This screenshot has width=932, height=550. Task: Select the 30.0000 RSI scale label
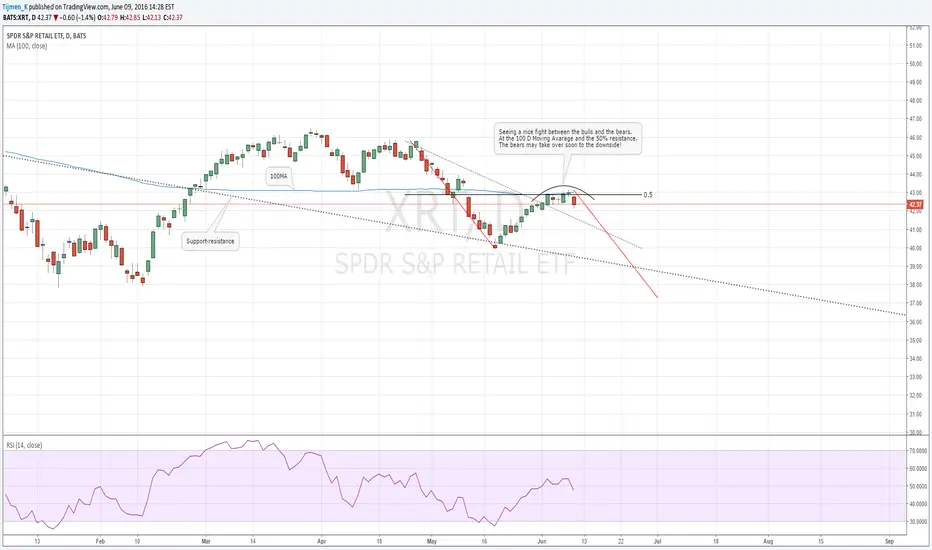click(x=917, y=521)
